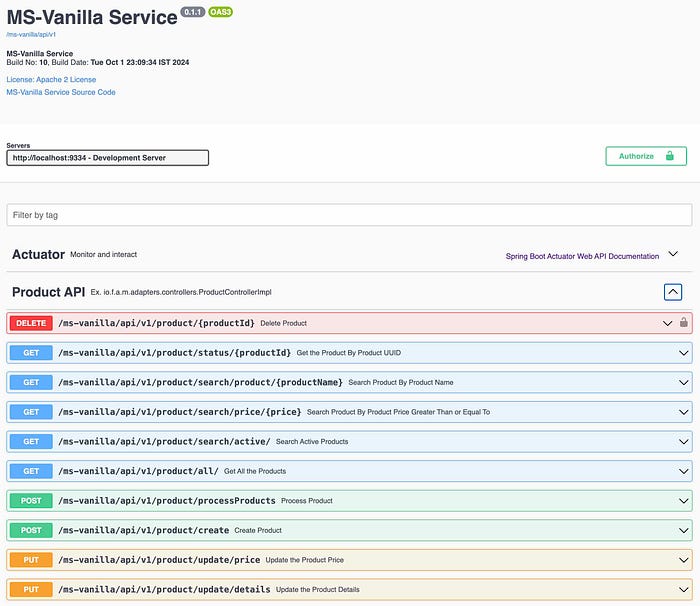700x606 pixels.
Task: Click the Authorize button
Action: [x=646, y=156]
